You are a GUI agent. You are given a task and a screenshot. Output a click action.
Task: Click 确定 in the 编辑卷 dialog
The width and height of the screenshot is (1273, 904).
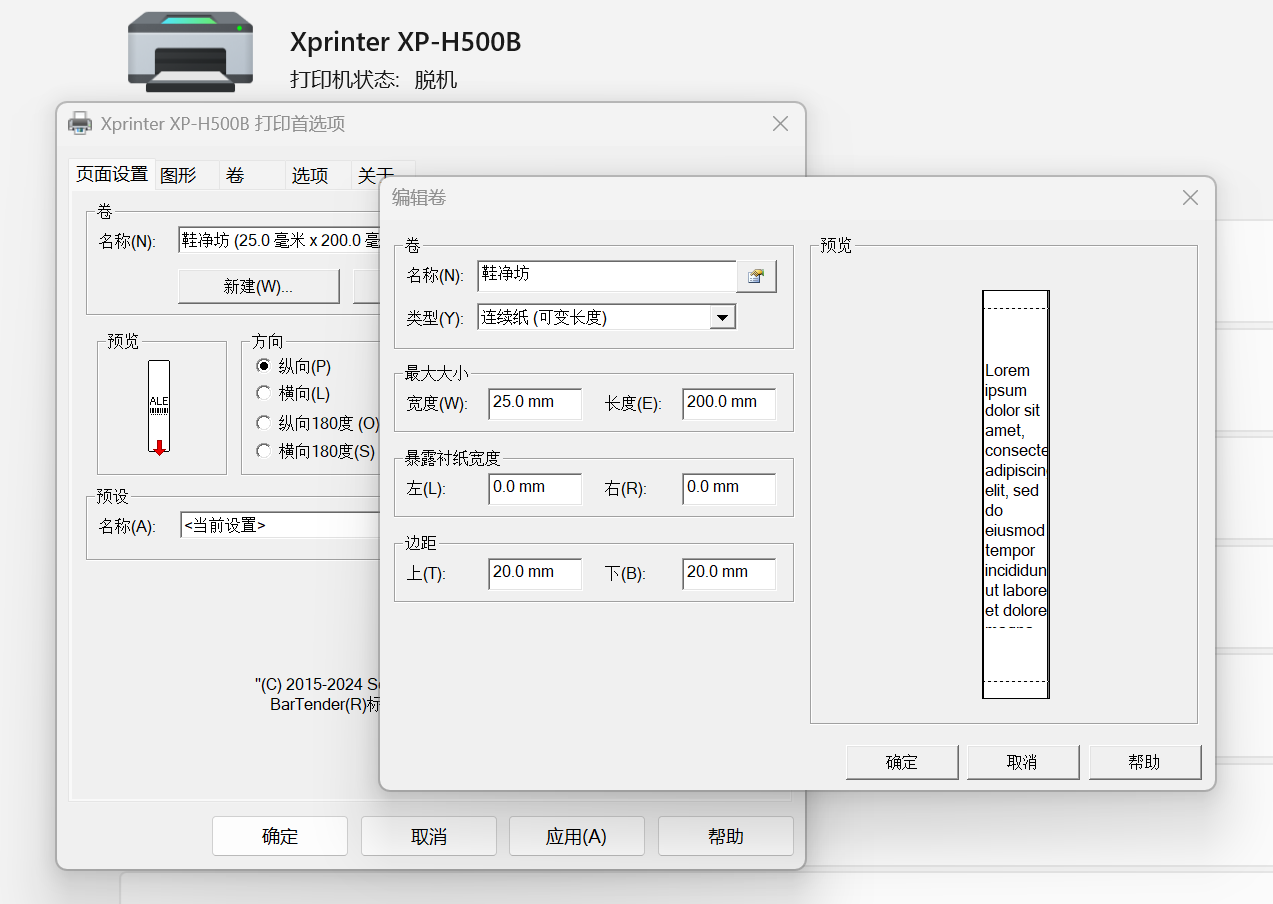[x=901, y=762]
